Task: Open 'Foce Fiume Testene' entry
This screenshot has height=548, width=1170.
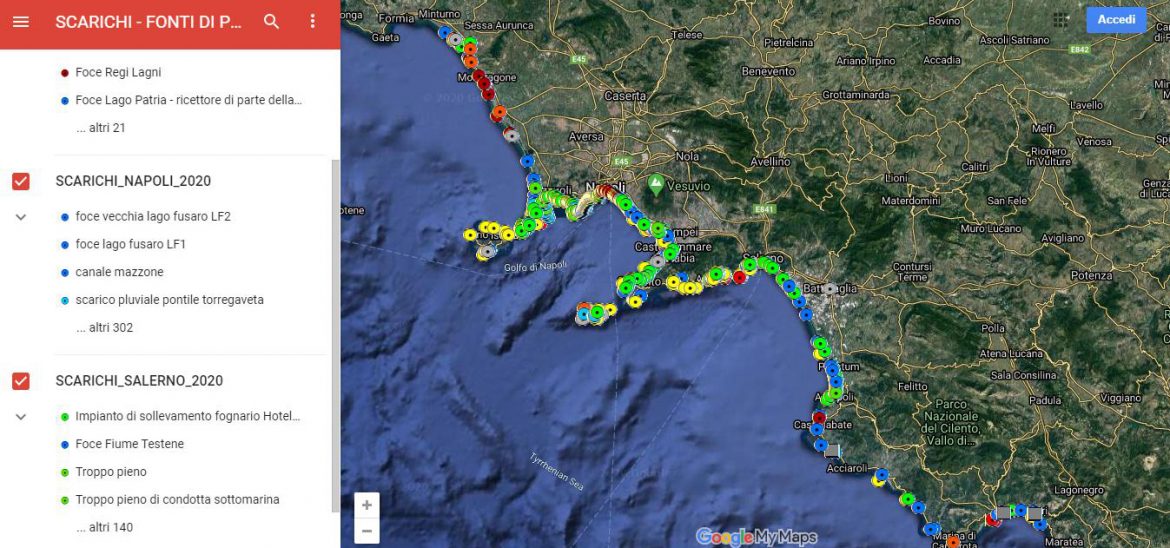Action: pyautogui.click(x=129, y=444)
